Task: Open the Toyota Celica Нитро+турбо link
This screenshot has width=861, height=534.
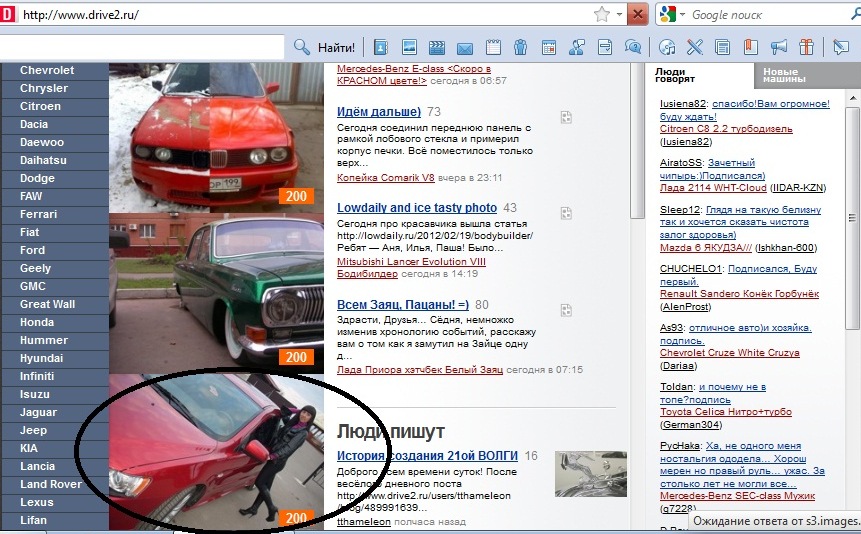Action: [726, 411]
